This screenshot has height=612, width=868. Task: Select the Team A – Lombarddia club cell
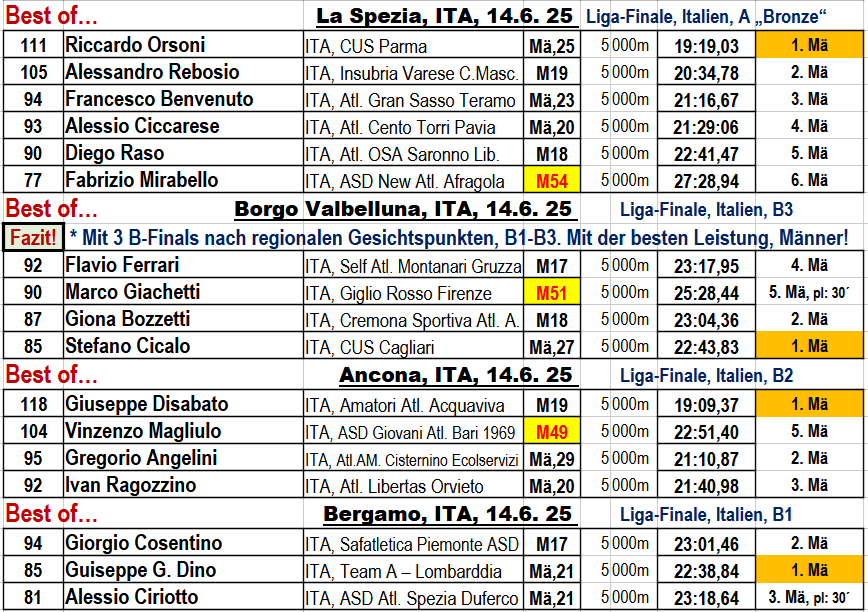click(x=414, y=570)
